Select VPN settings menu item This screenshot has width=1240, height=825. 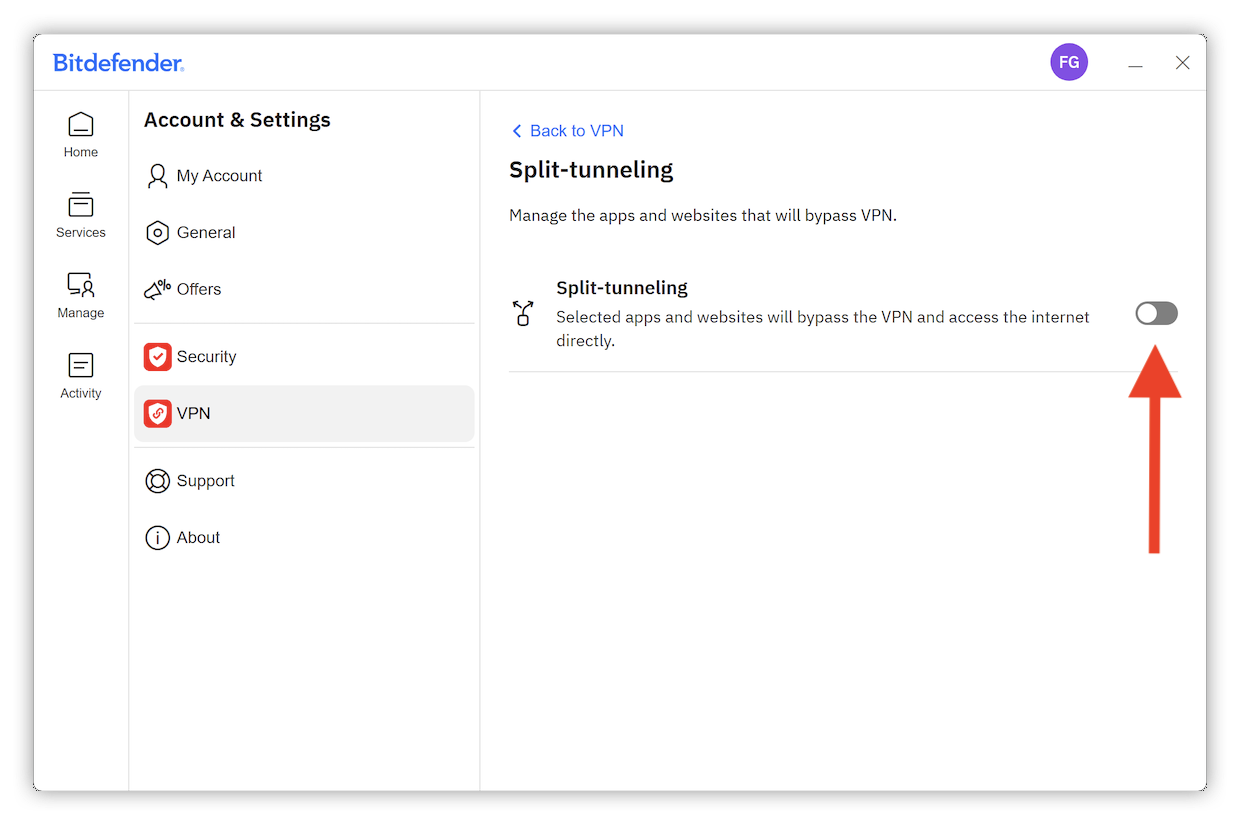click(x=304, y=414)
